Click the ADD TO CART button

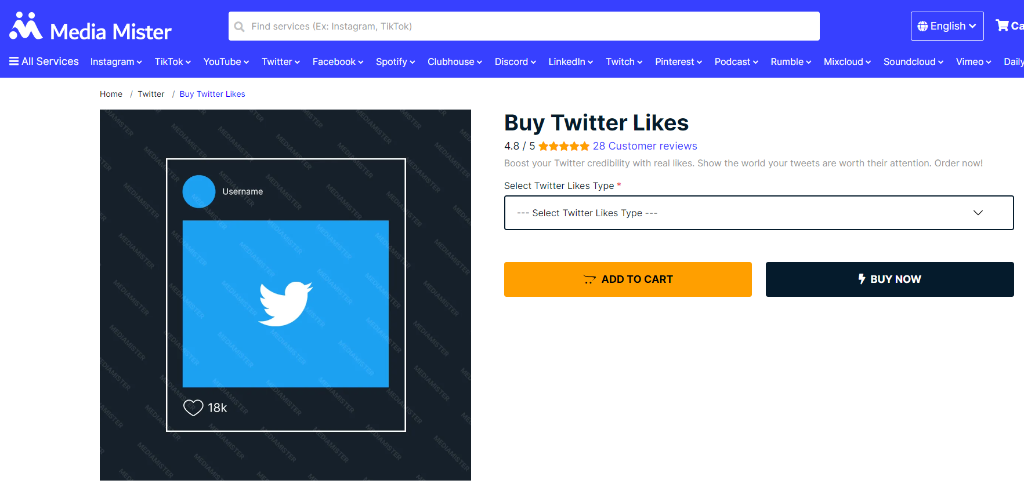(628, 279)
